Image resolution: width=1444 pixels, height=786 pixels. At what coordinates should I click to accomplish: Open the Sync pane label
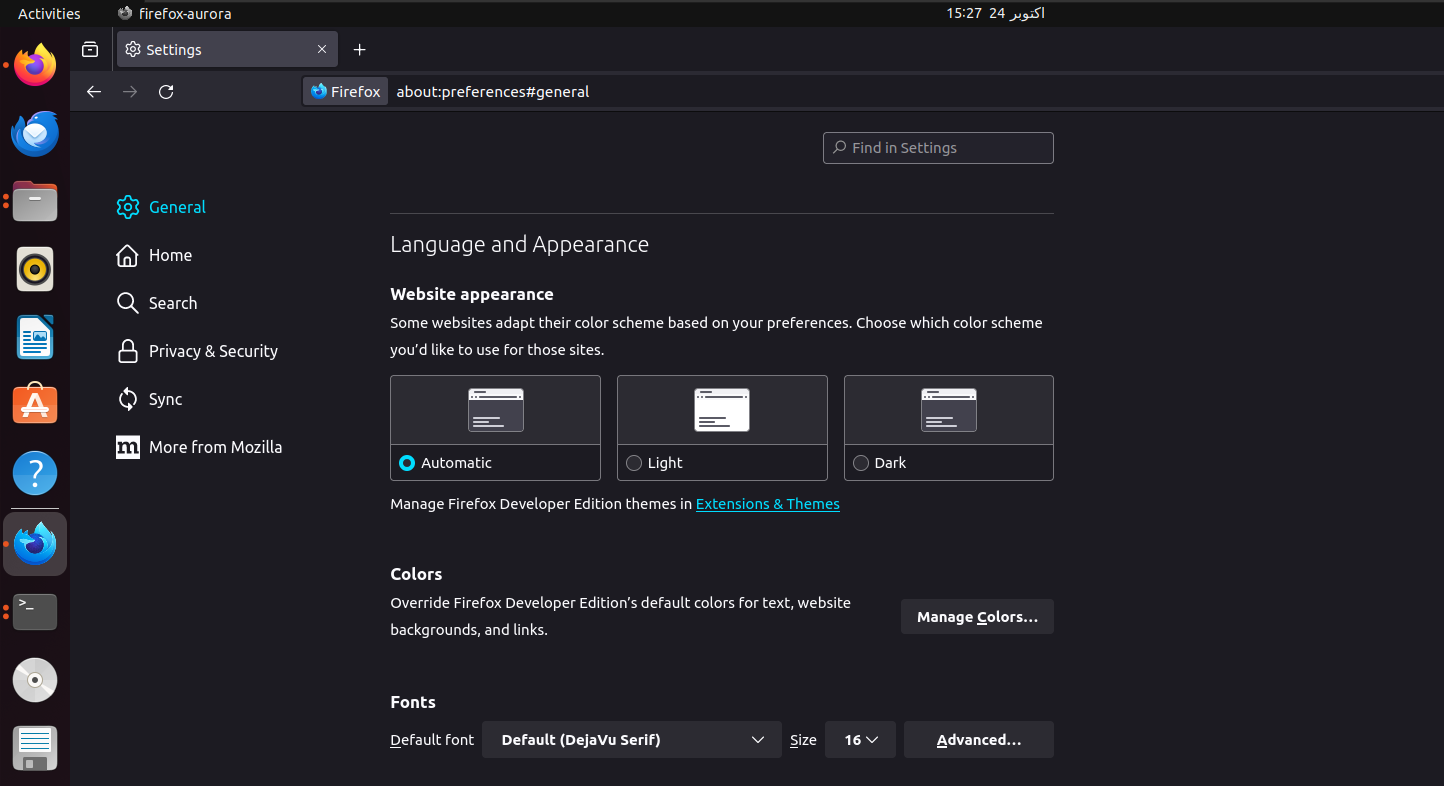pos(165,399)
